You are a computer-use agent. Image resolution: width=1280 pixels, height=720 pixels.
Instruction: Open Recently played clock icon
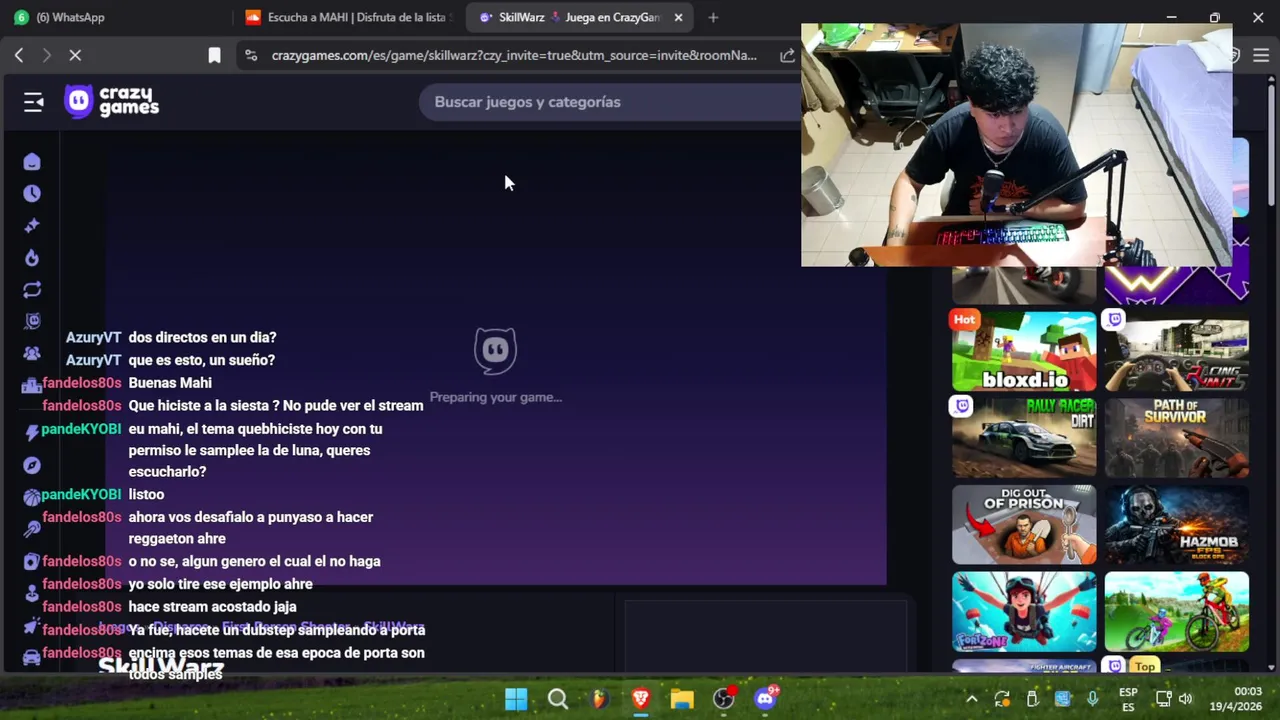tap(32, 194)
